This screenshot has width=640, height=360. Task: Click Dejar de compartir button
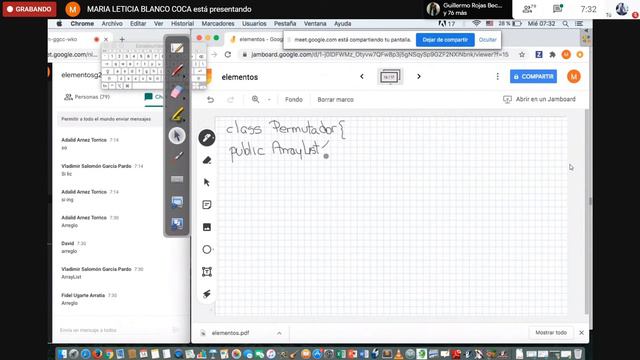tap(445, 40)
